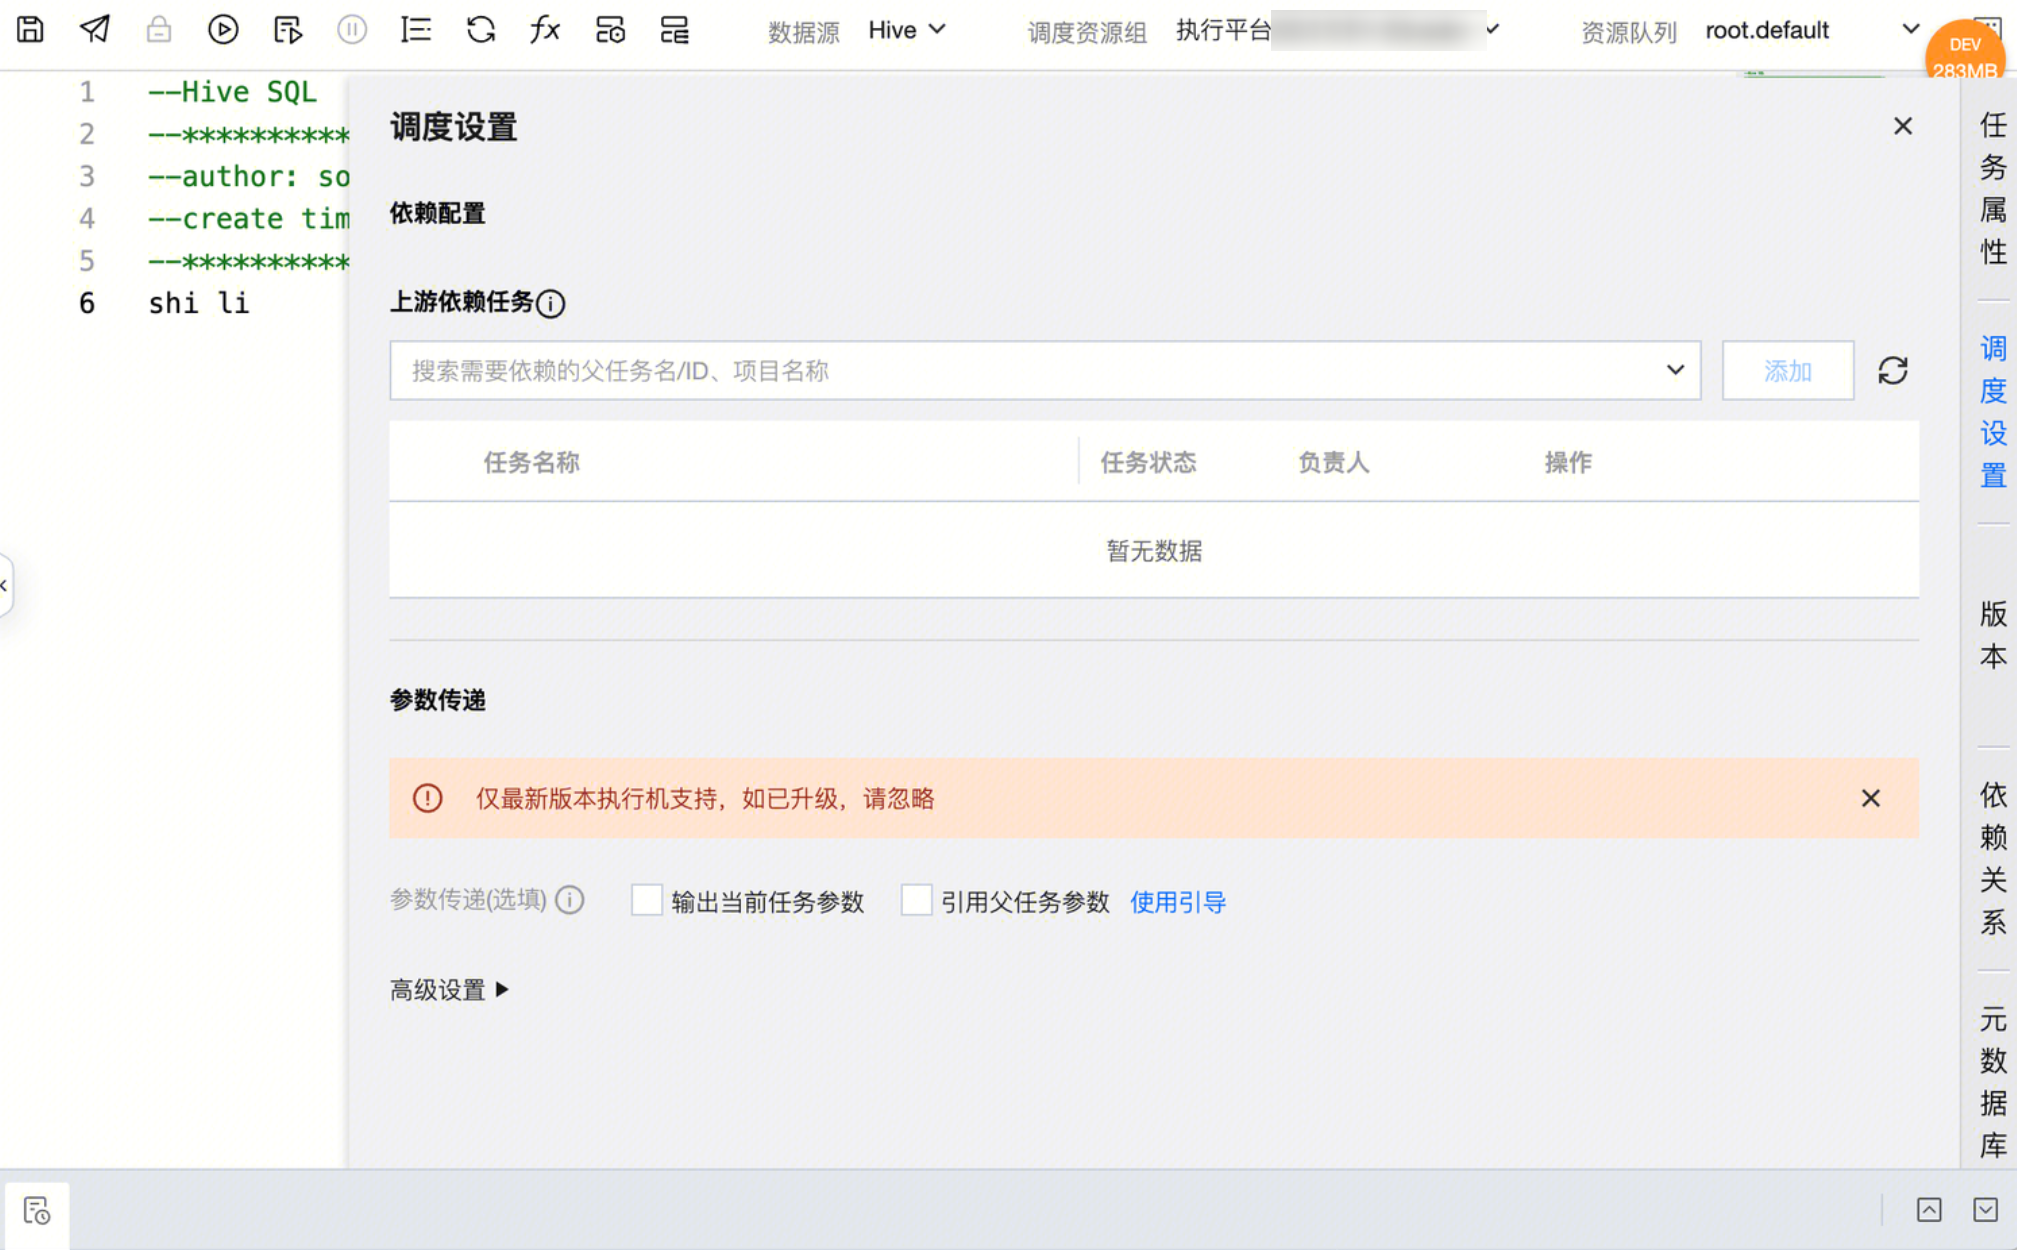The height and width of the screenshot is (1250, 2017).
Task: Switch to the 依赖关系 side tab
Action: point(1992,858)
